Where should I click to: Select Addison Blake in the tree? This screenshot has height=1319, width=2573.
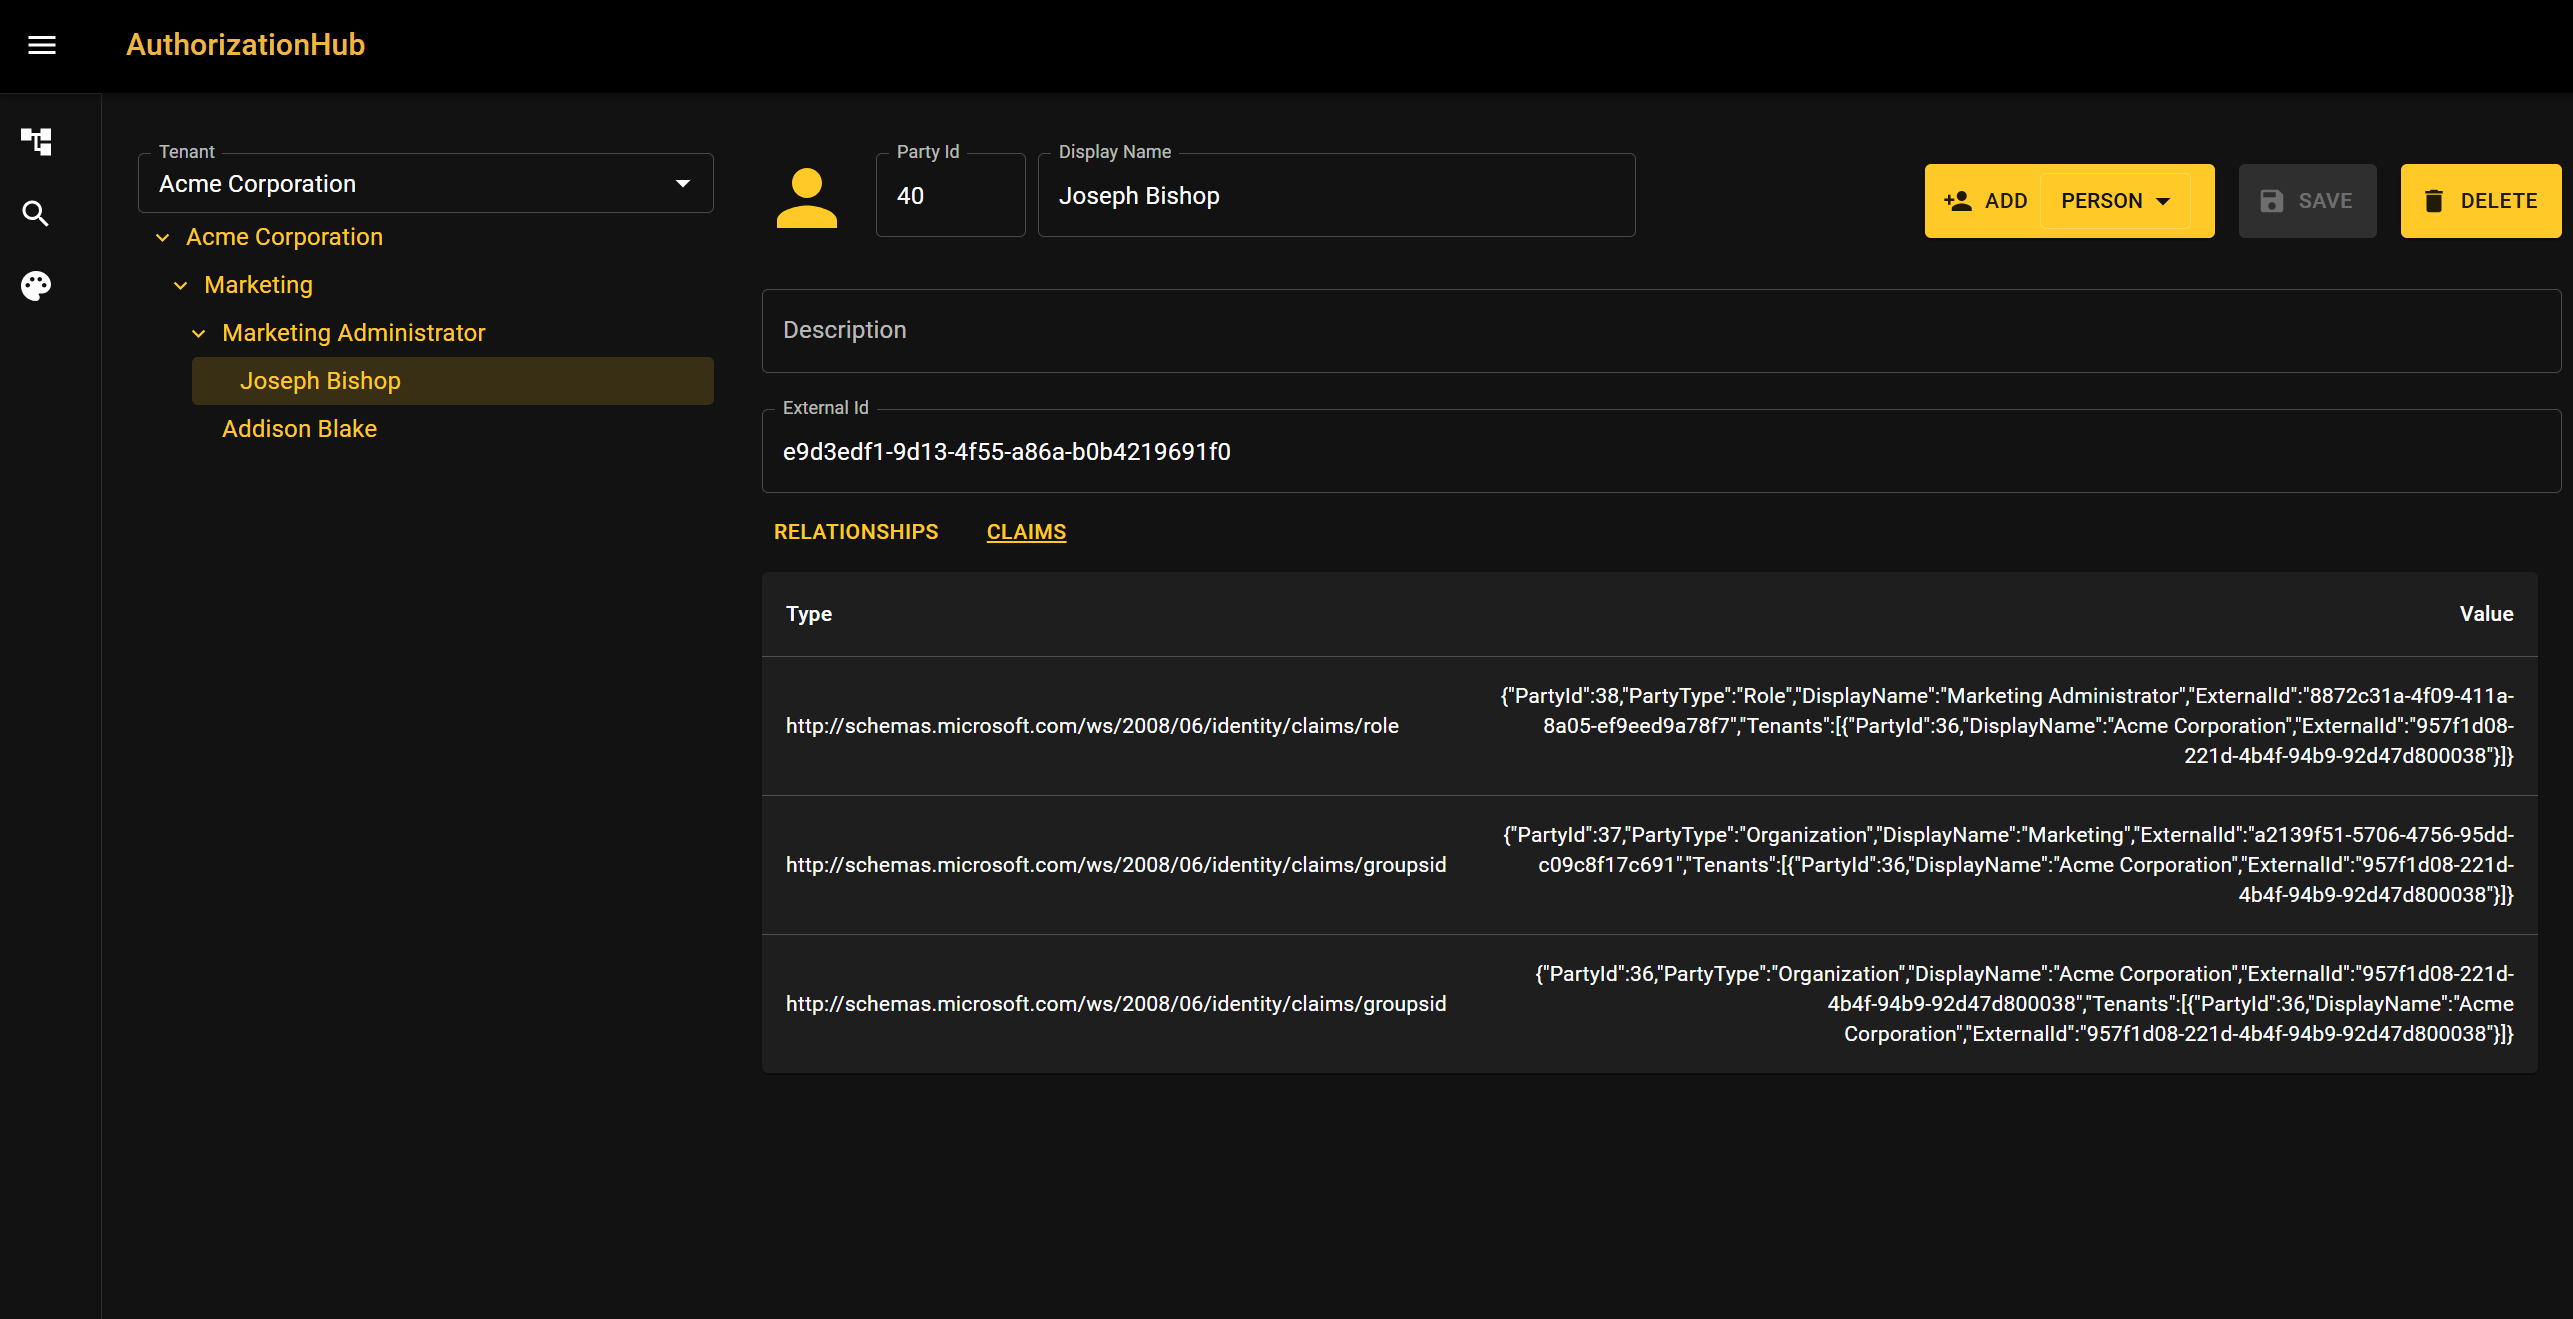click(x=299, y=429)
